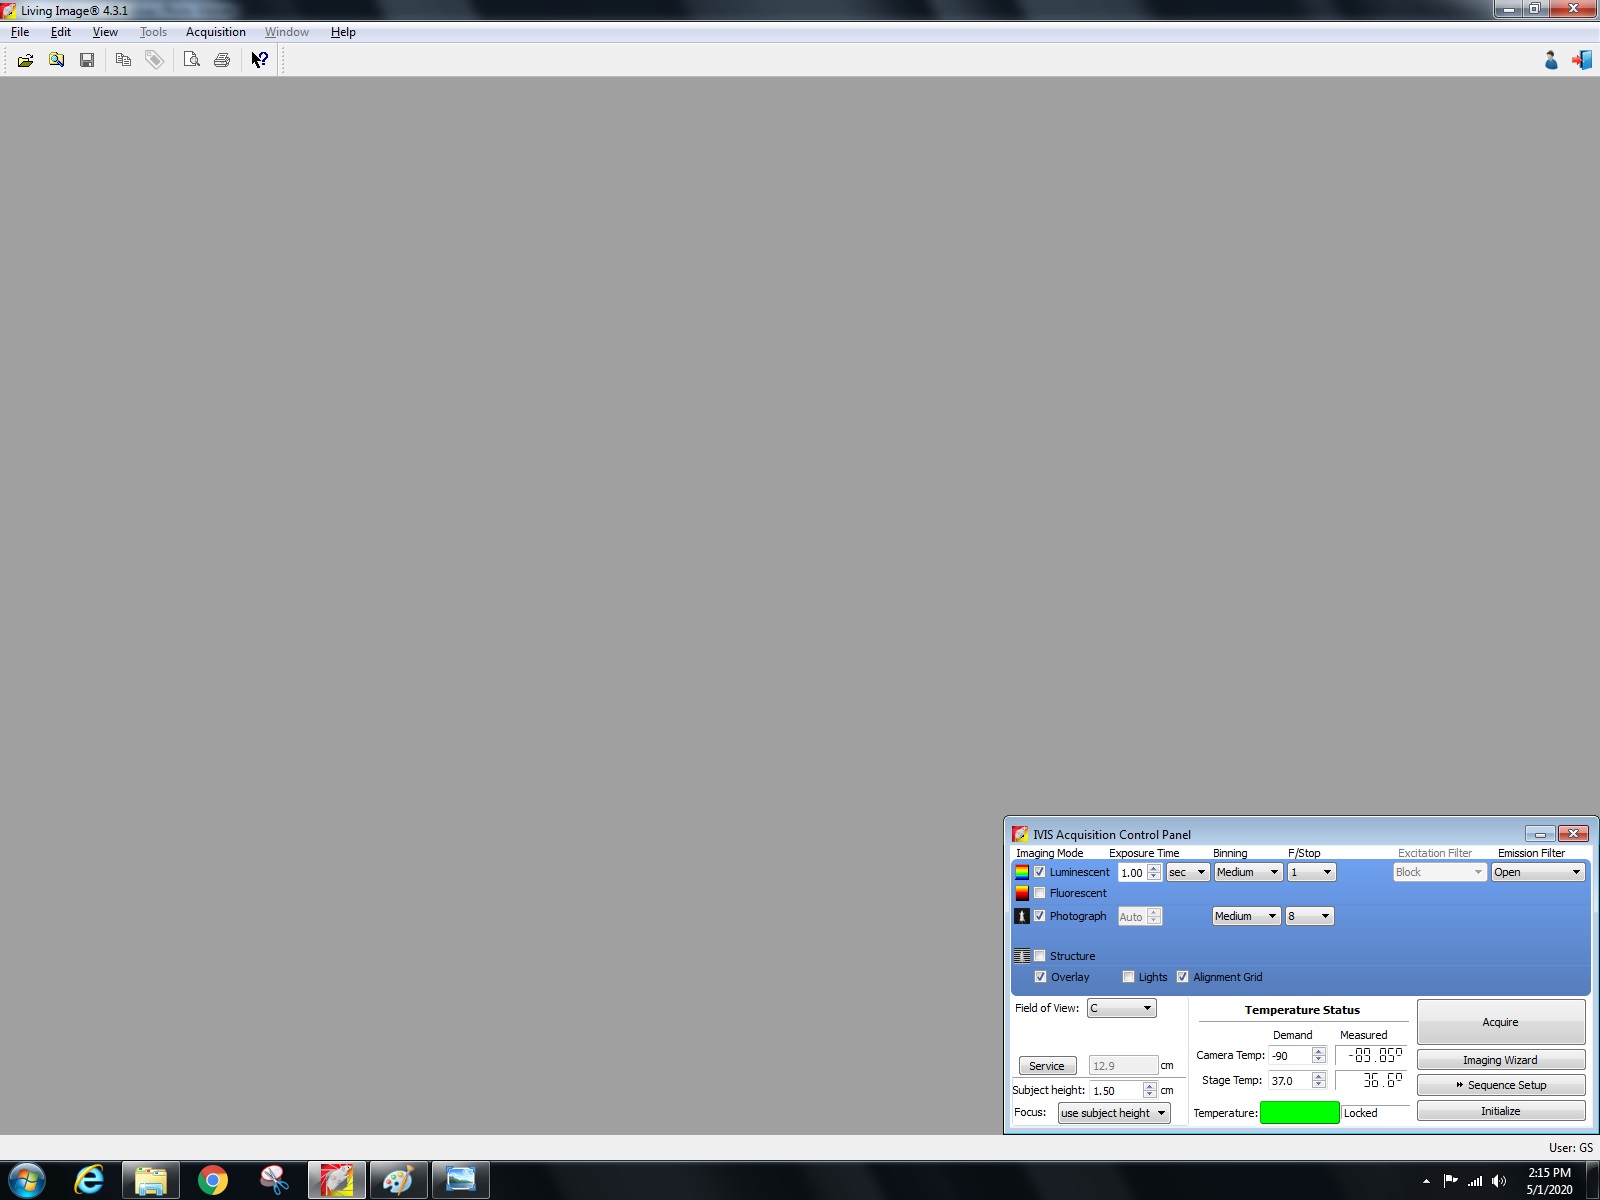Click the volume speaker tray icon
The height and width of the screenshot is (1200, 1600).
1498,1181
